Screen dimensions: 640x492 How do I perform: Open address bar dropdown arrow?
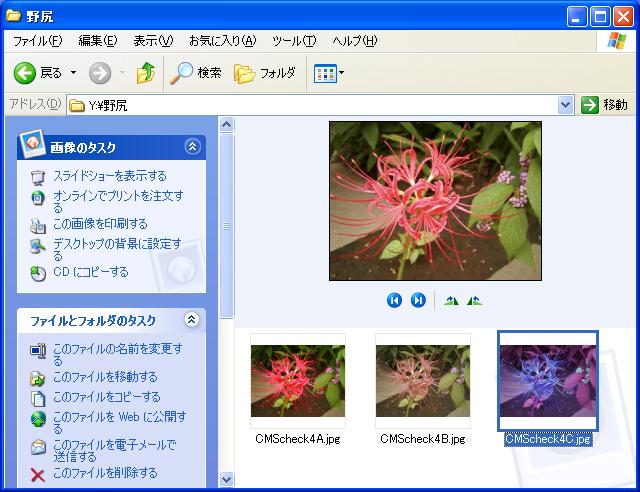click(566, 105)
